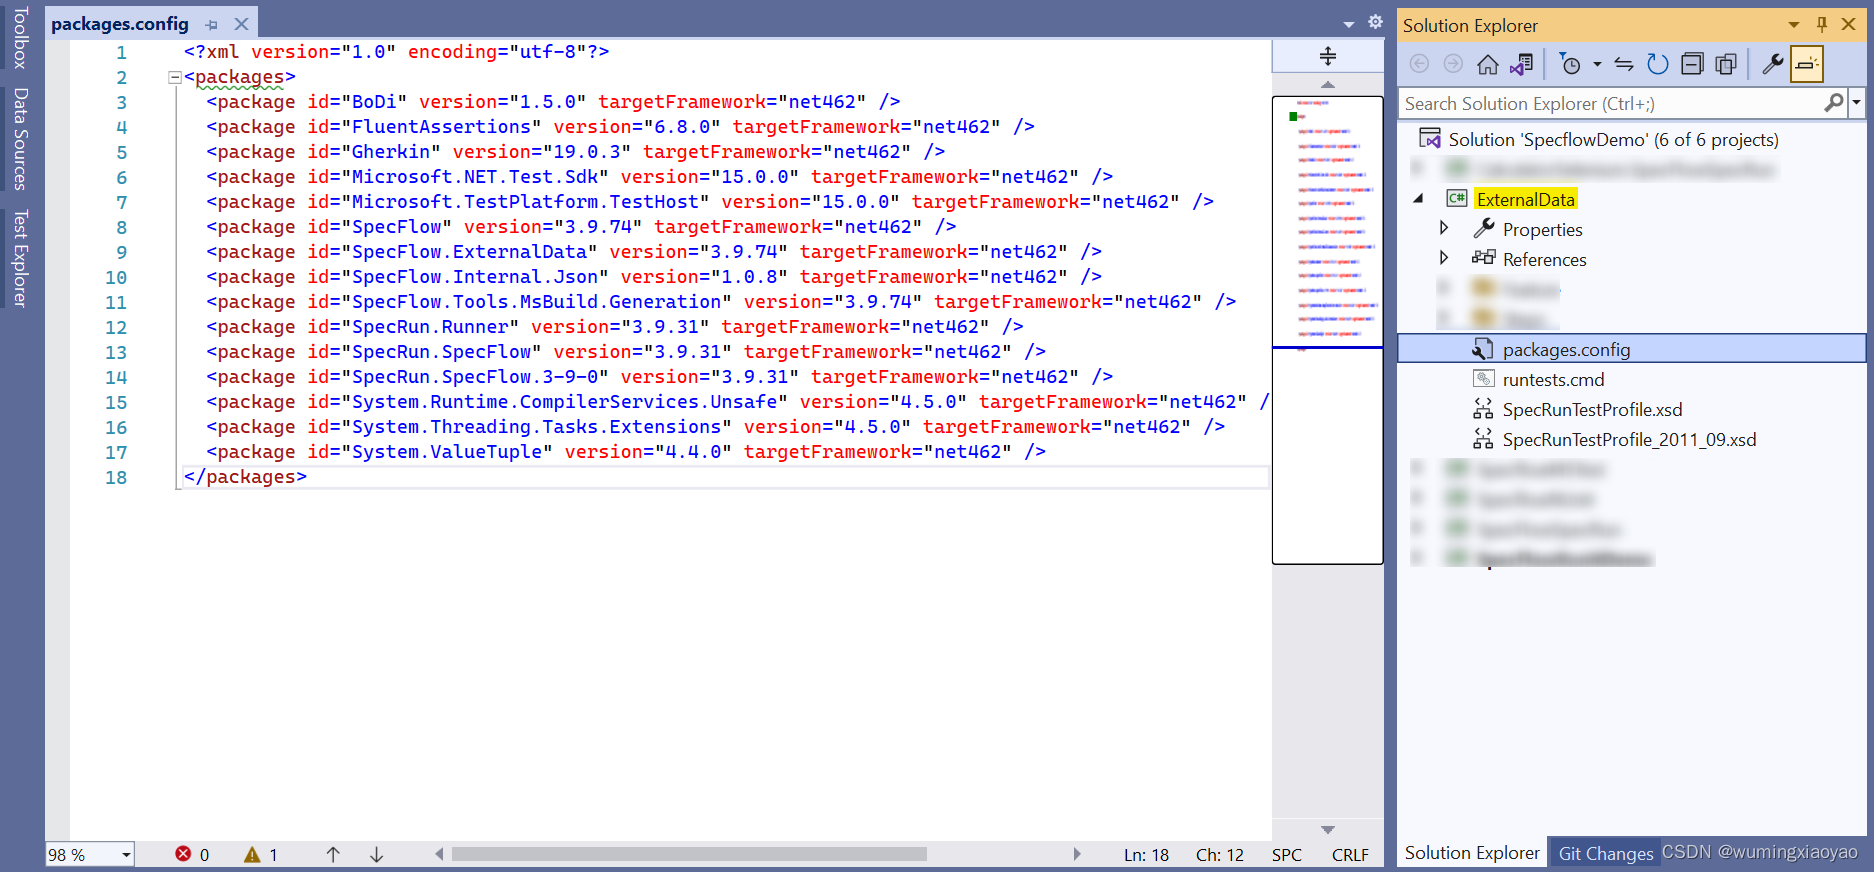1874x872 pixels.
Task: Click the horizontal scrollbar thumb in editor
Action: point(689,854)
